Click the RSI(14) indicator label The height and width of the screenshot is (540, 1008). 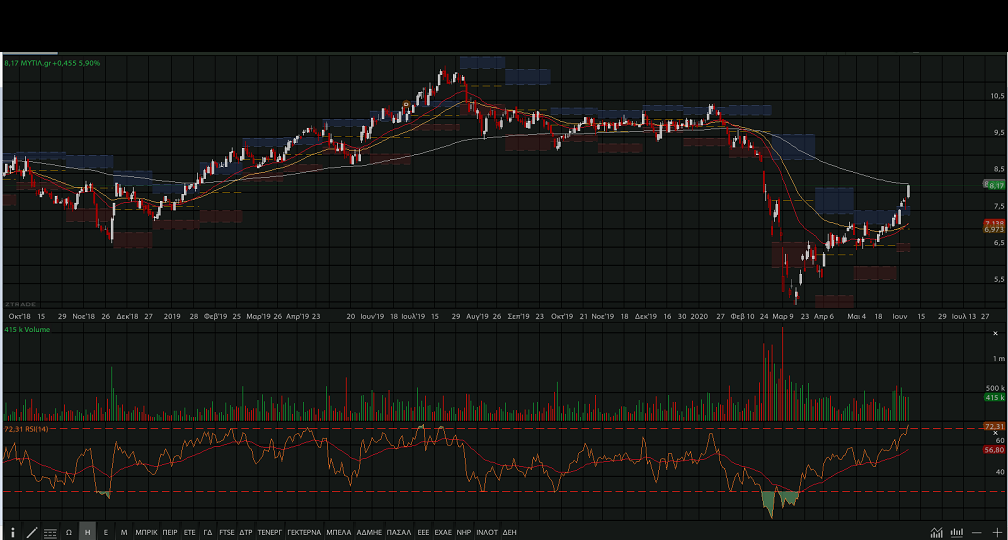pyautogui.click(x=27, y=429)
